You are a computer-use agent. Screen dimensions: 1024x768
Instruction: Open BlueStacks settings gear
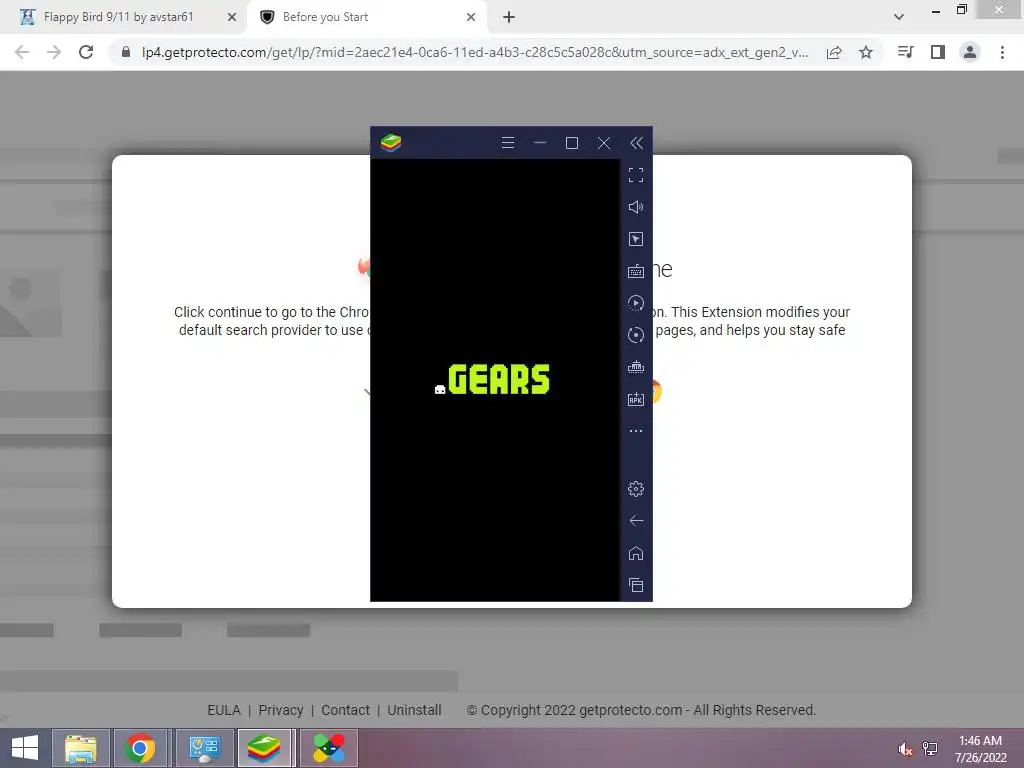pos(636,489)
